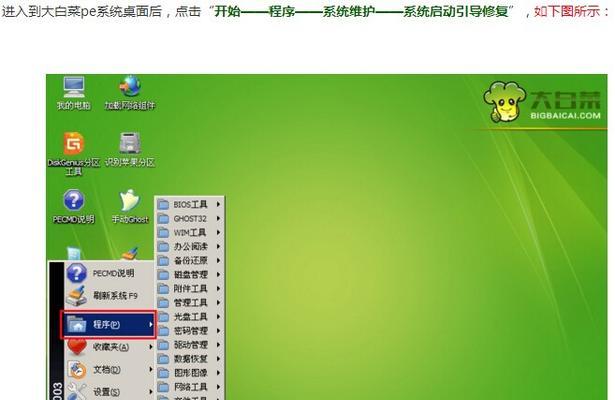Click folder icon beside WIM工具
615x400 pixels.
pos(163,233)
